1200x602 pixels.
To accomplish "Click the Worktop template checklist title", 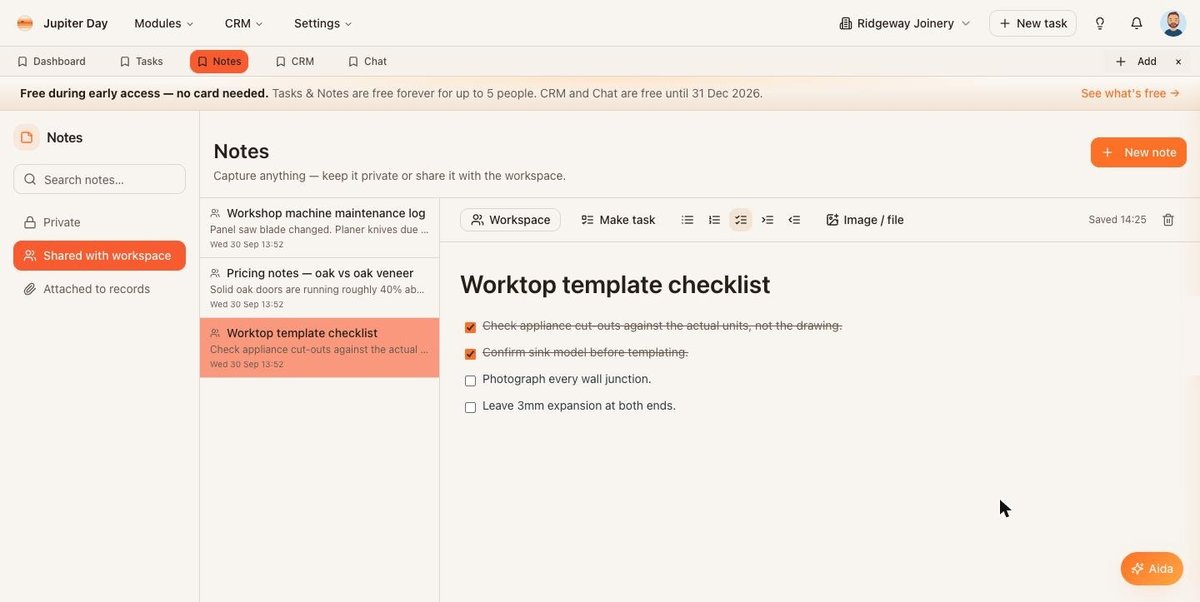I will coord(615,284).
